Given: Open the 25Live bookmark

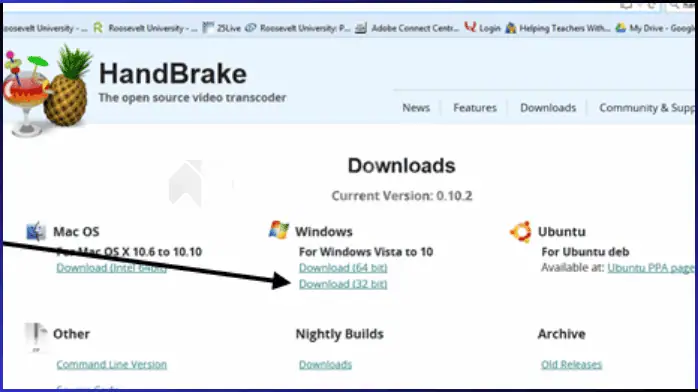Looking at the screenshot, I should 221,28.
